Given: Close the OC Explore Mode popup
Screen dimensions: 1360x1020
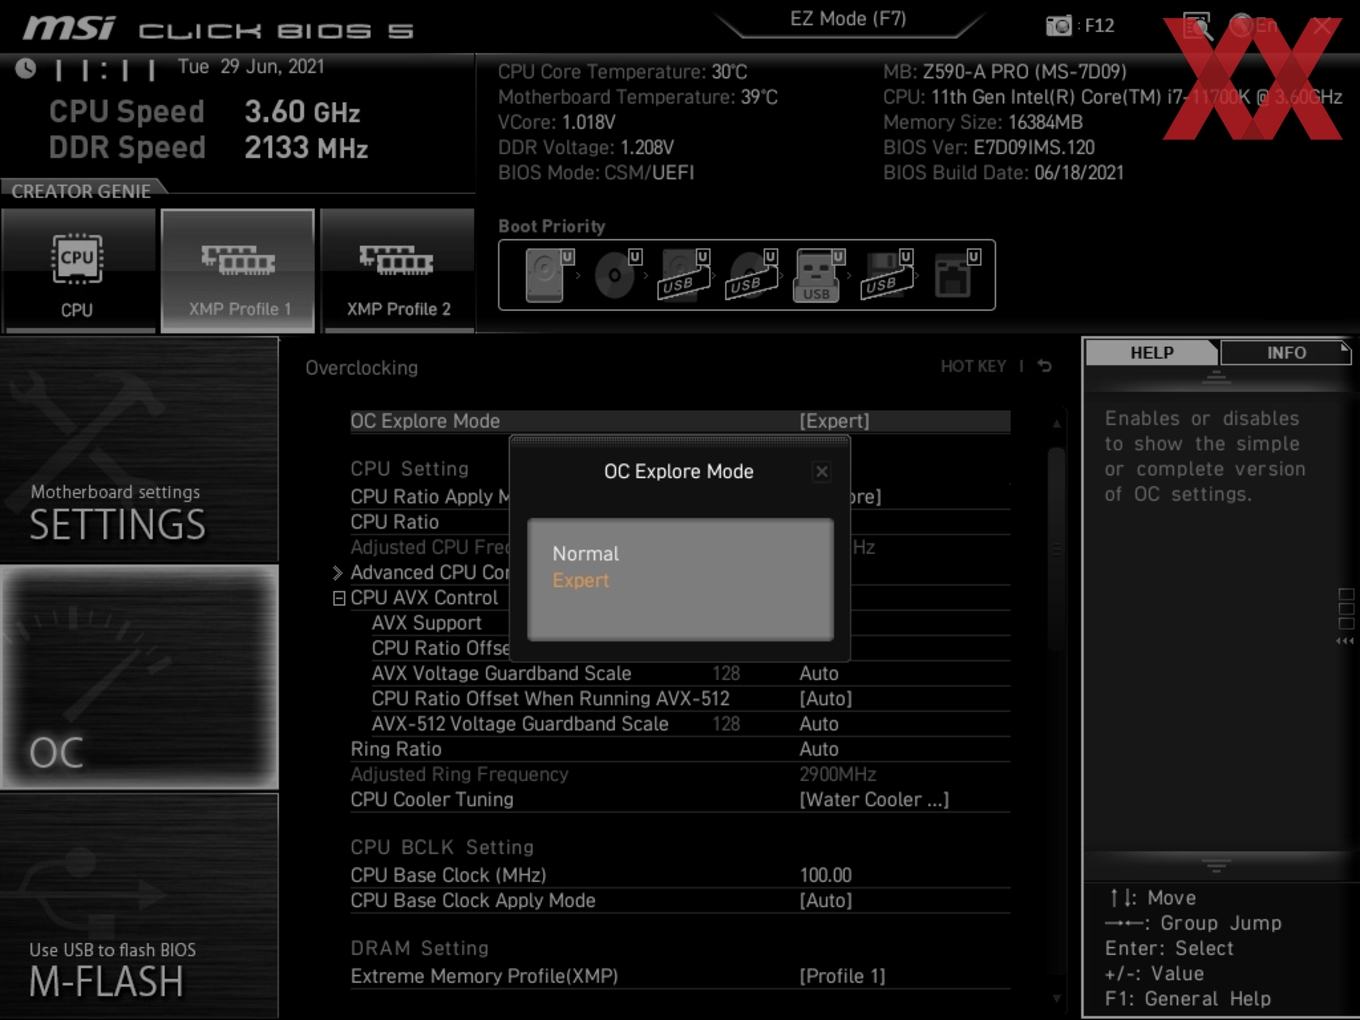Looking at the screenshot, I should (821, 471).
